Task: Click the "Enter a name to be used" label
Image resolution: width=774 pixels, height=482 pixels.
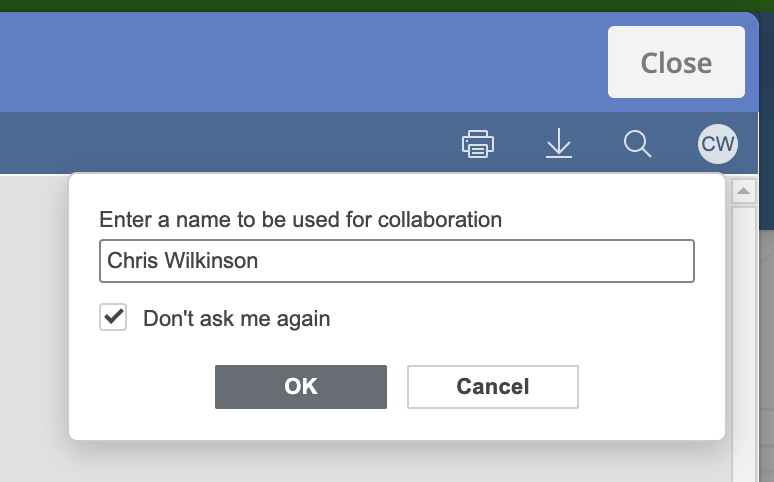Action: pos(301,220)
